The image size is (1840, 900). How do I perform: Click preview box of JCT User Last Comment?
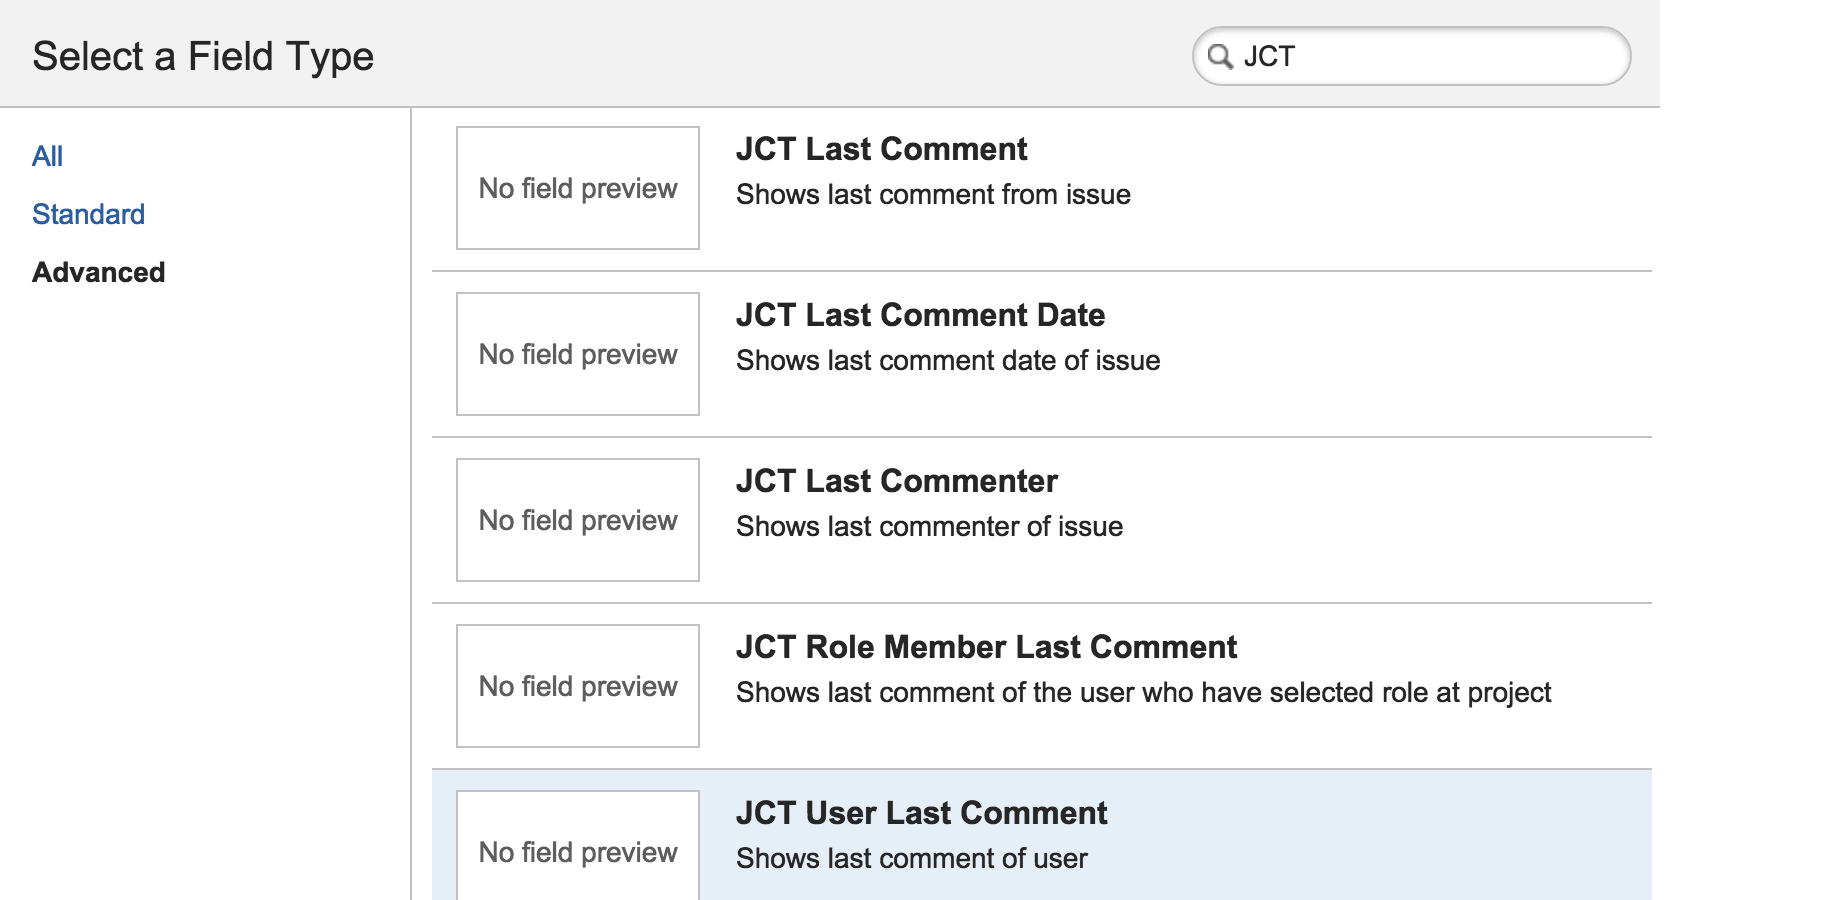(578, 846)
